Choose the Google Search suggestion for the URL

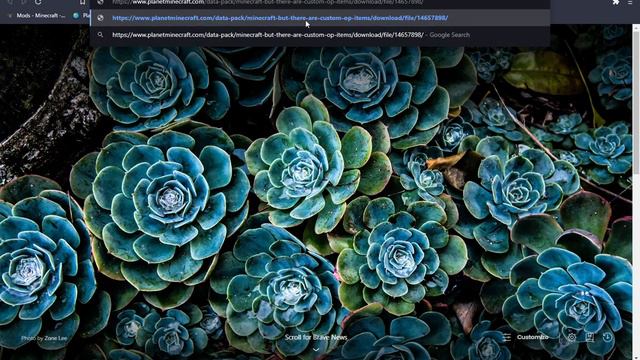tap(320, 35)
